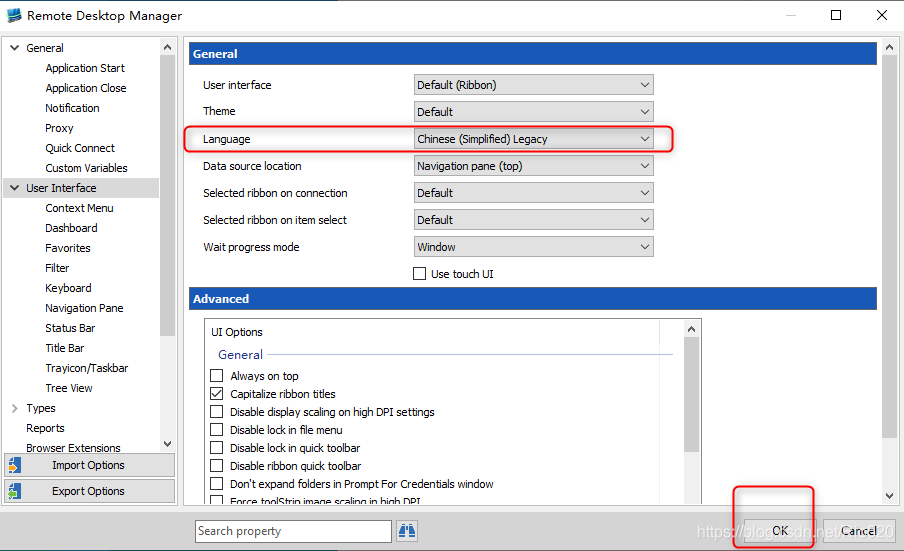
Task: Click the Export Options arrow icon
Action: [x=14, y=491]
